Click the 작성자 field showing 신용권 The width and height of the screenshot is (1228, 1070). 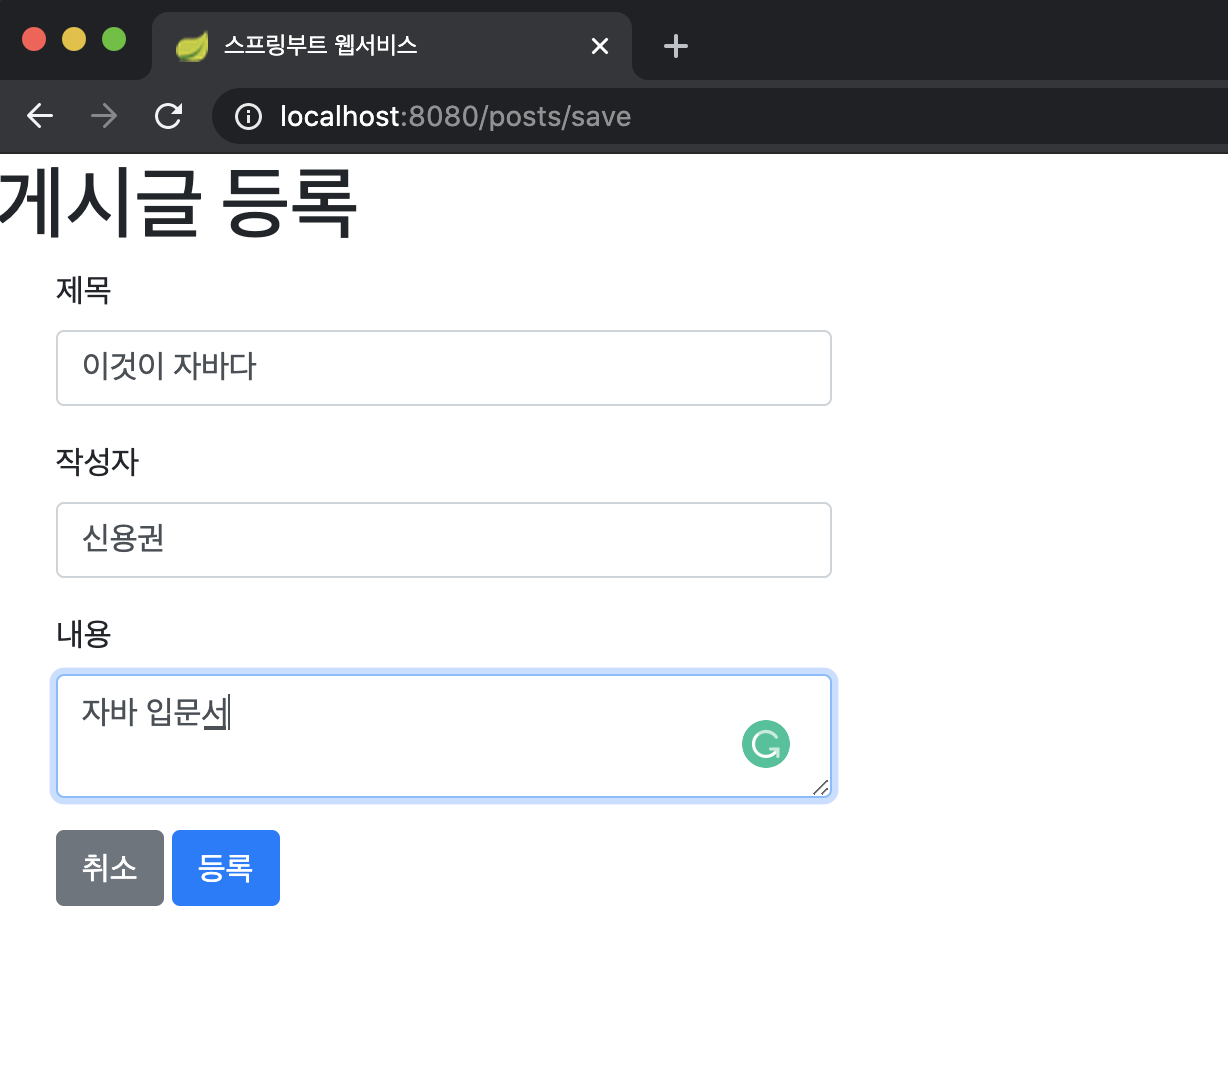tap(443, 540)
